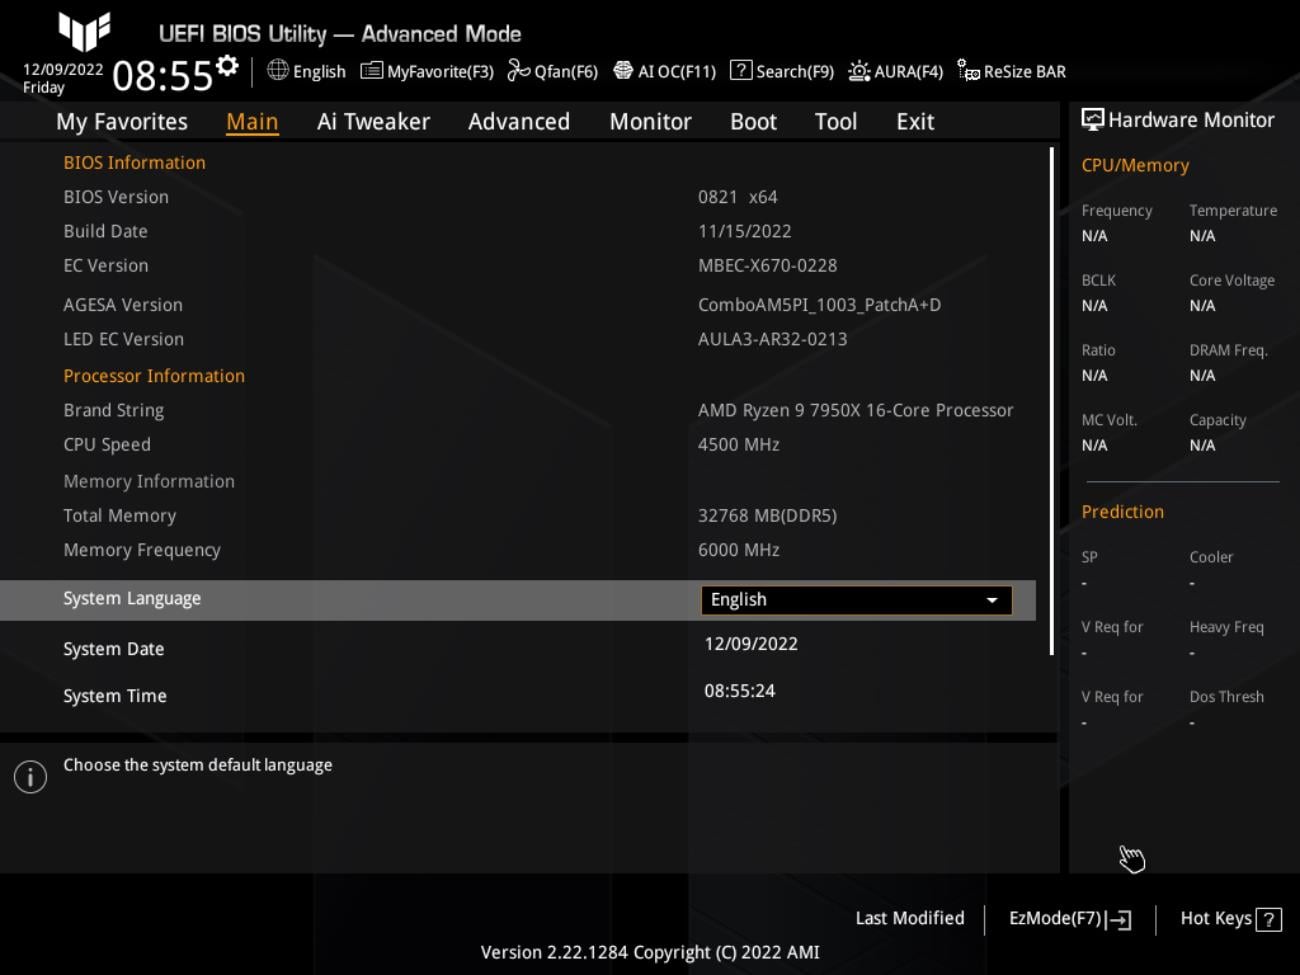Click the BIOS Information heading

point(134,163)
